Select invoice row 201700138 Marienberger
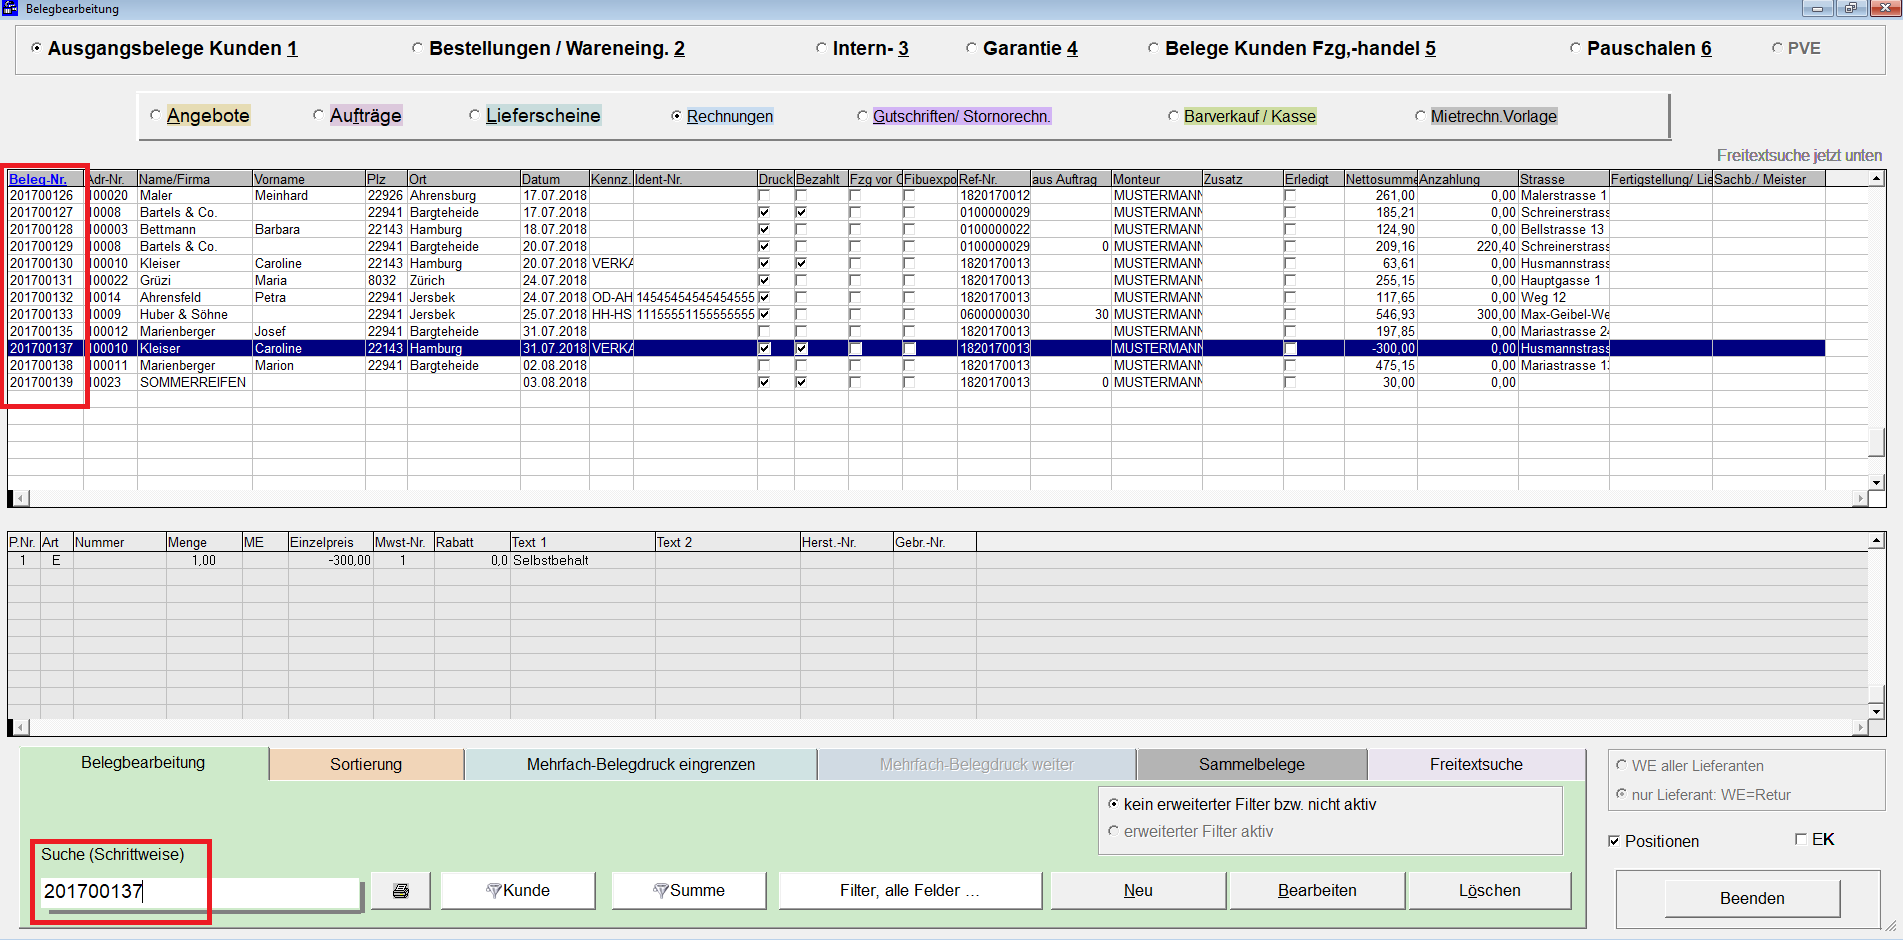The width and height of the screenshot is (1903, 940). (x=916, y=366)
